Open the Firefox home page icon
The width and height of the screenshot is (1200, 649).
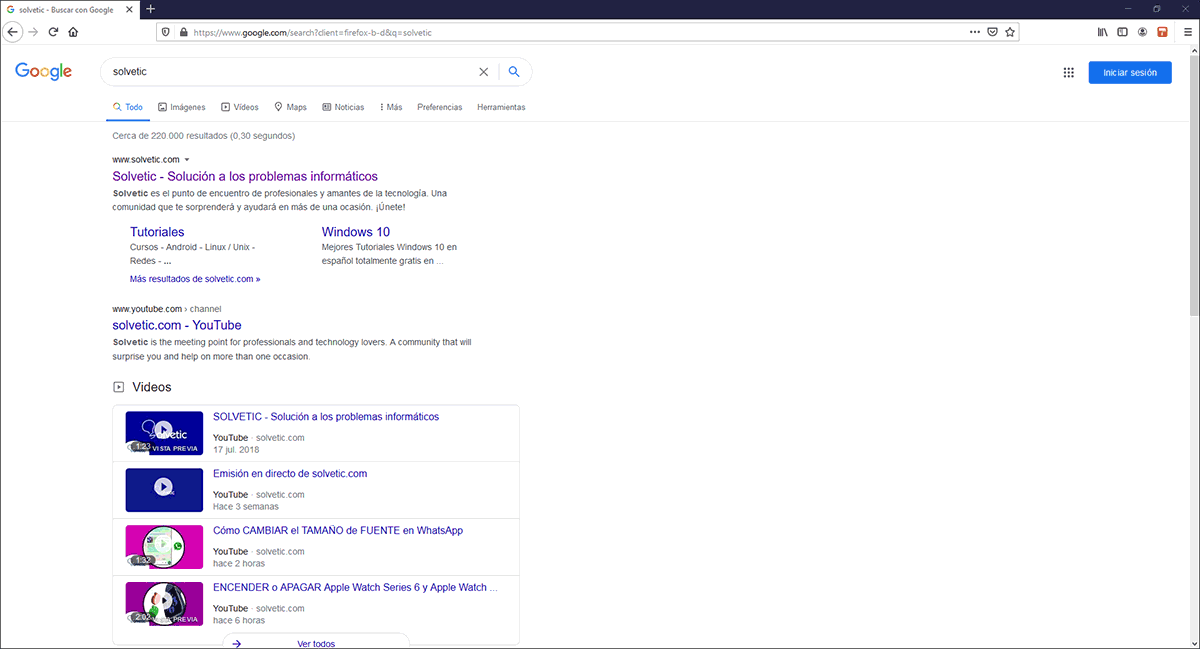pyautogui.click(x=73, y=32)
